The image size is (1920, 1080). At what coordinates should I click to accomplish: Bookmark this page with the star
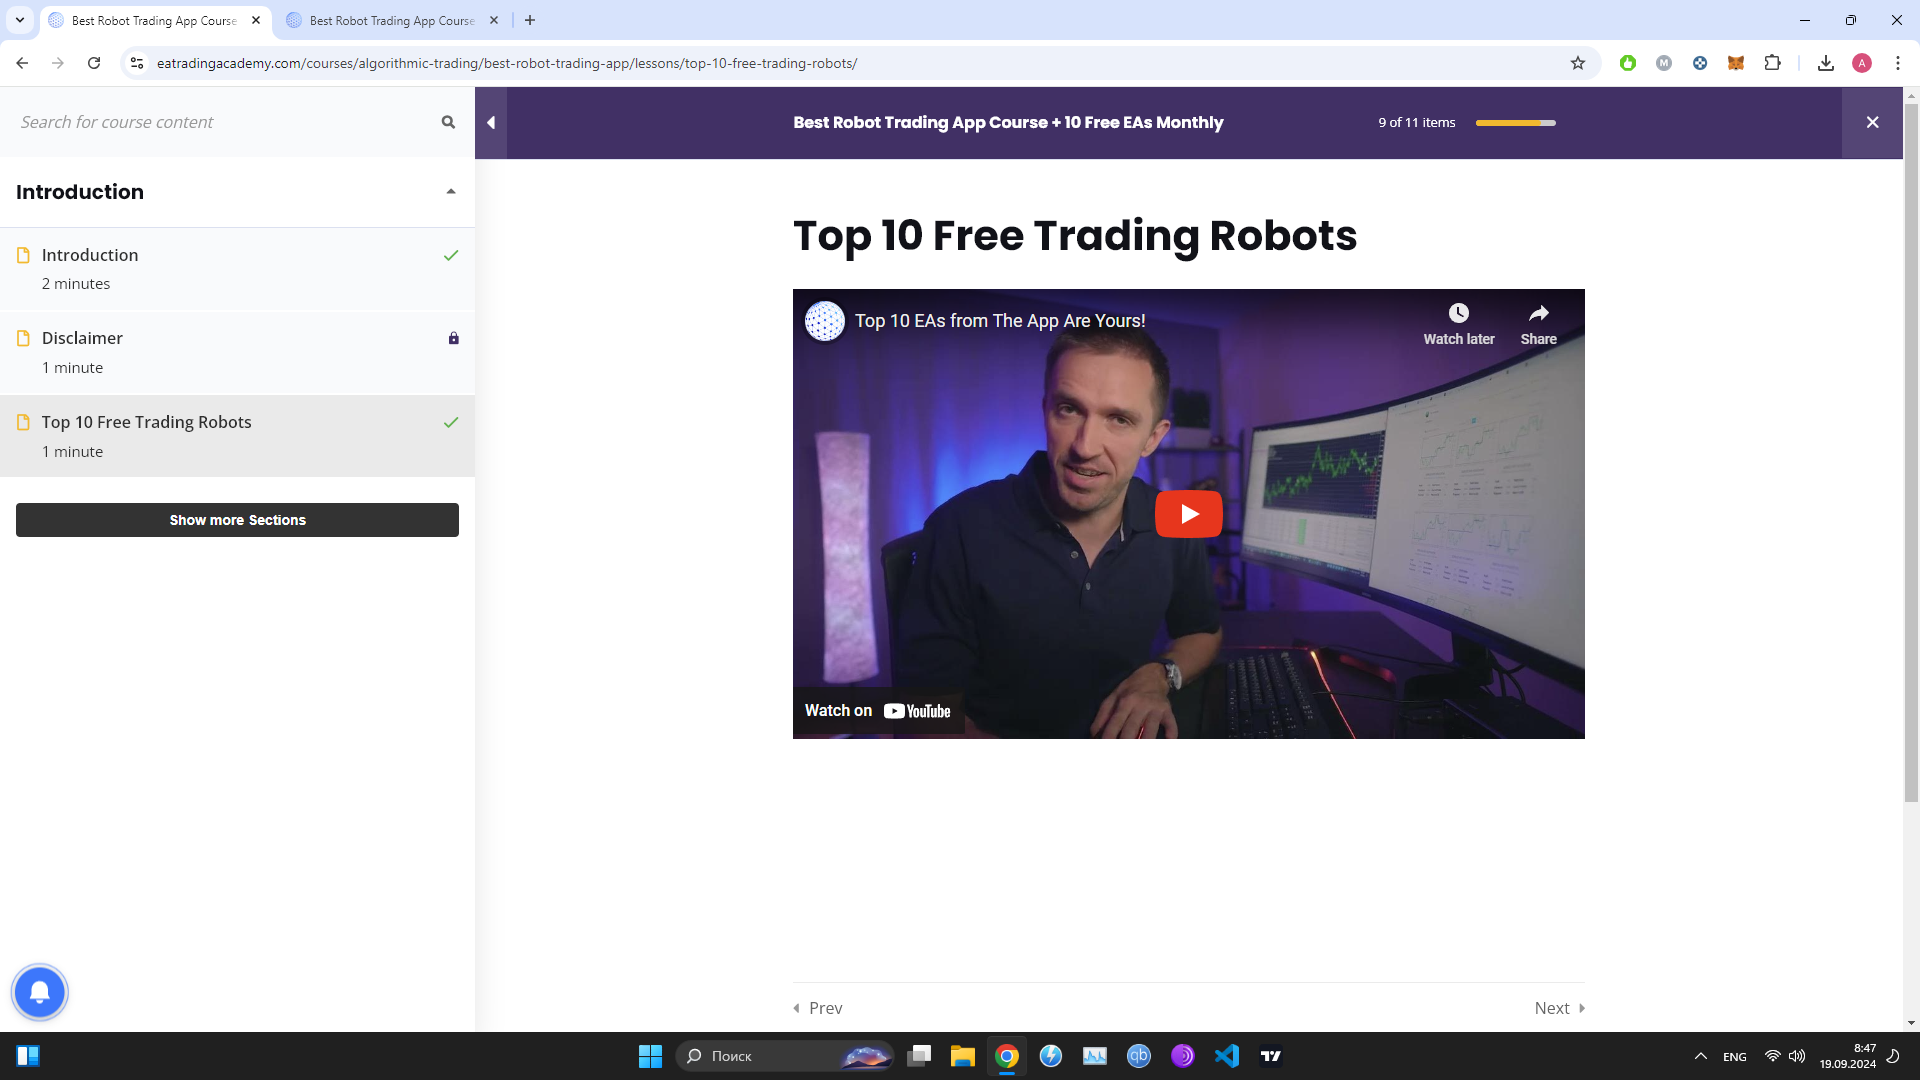click(1578, 63)
